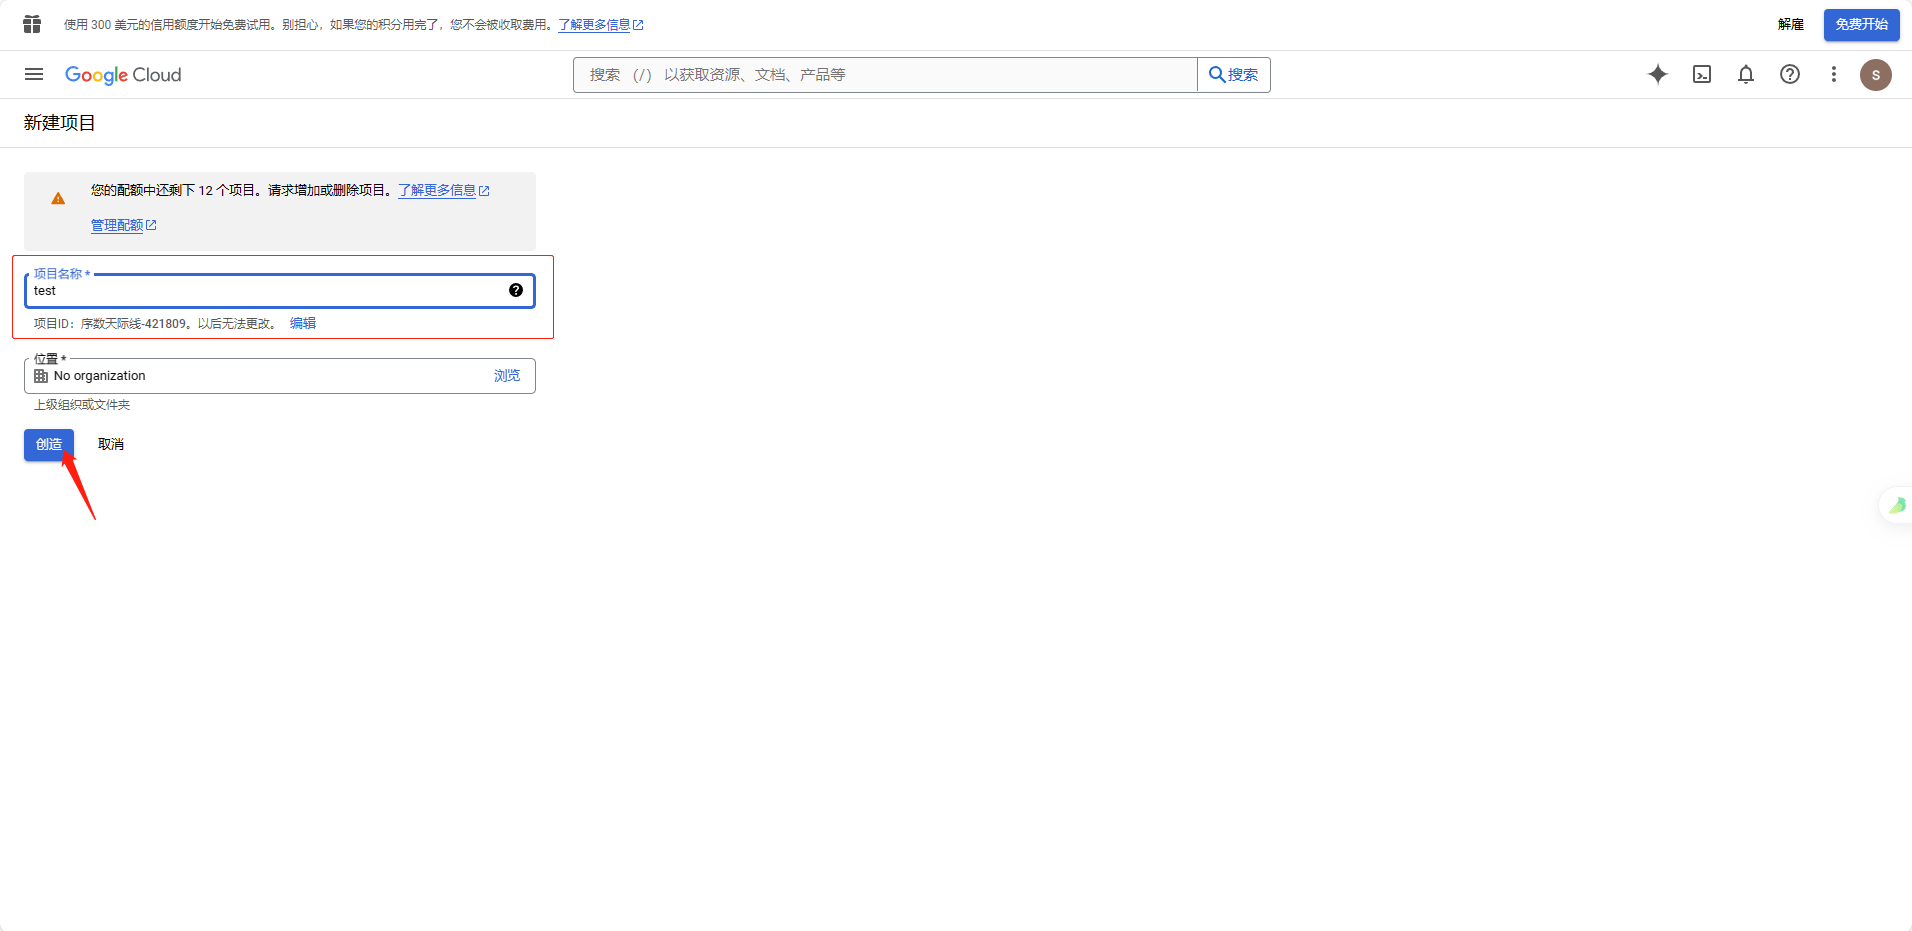Click 浏览 to browse locations
This screenshot has height=931, width=1912.
click(507, 376)
